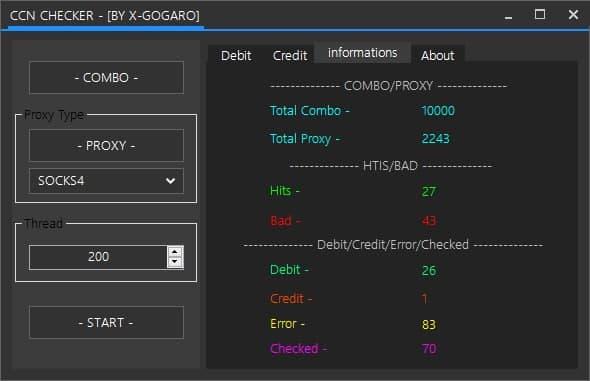
Task: Focus the Thread field showing 200
Action: click(98, 257)
